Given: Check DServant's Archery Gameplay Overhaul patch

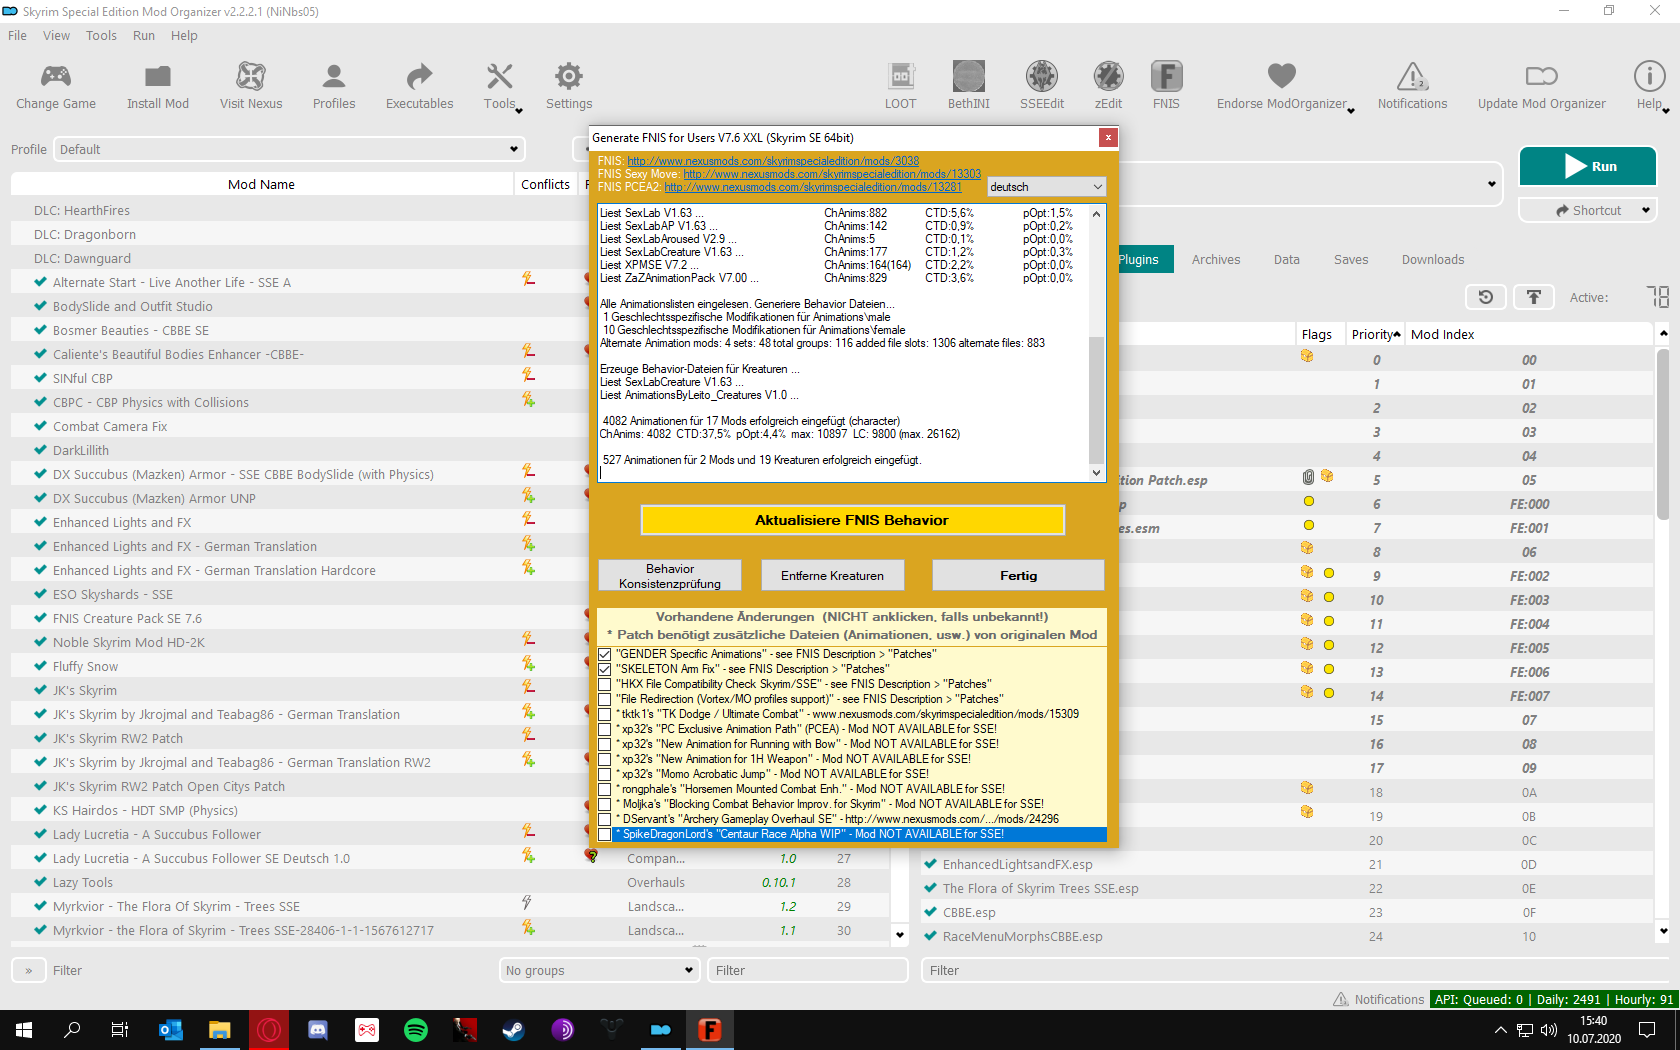Looking at the screenshot, I should (605, 819).
